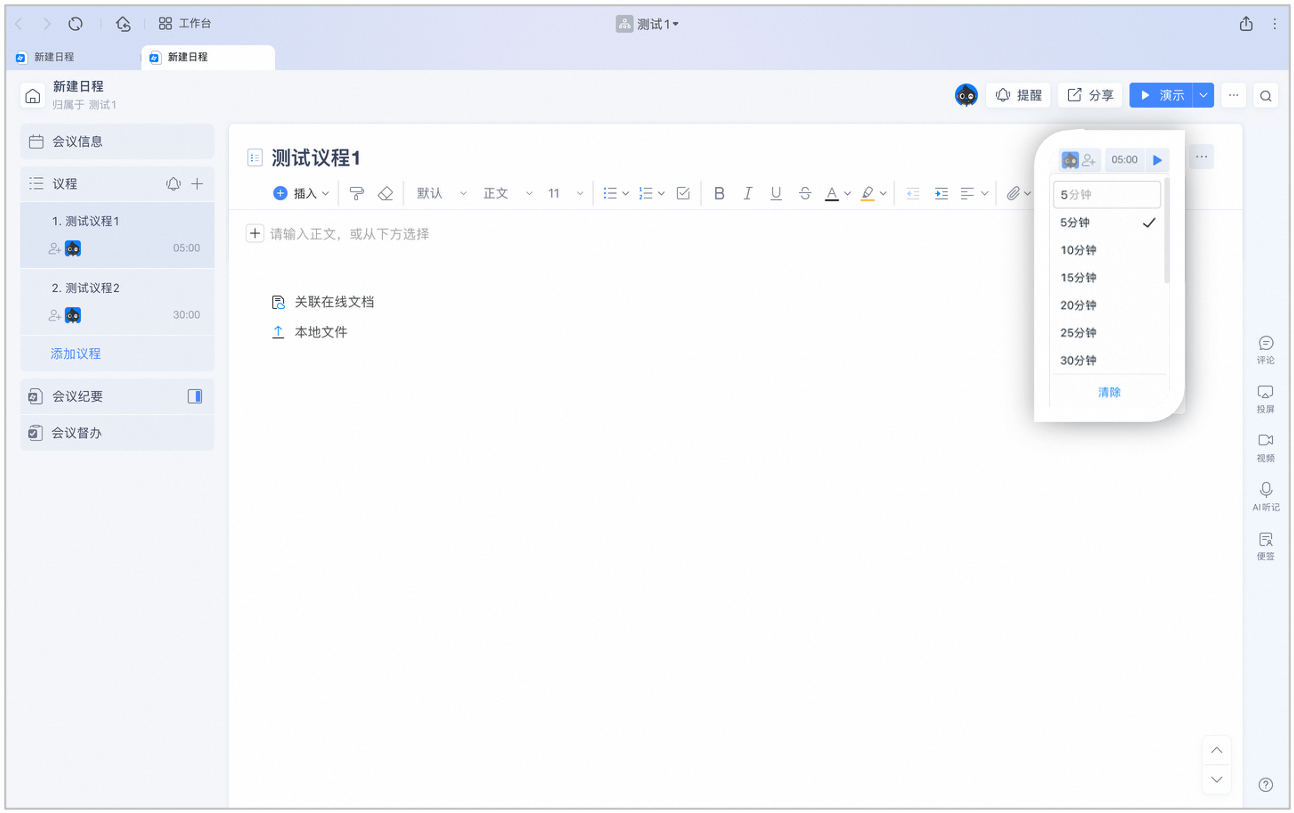Open 会议督办 section
Screen dimensions: 1294x813
point(117,433)
